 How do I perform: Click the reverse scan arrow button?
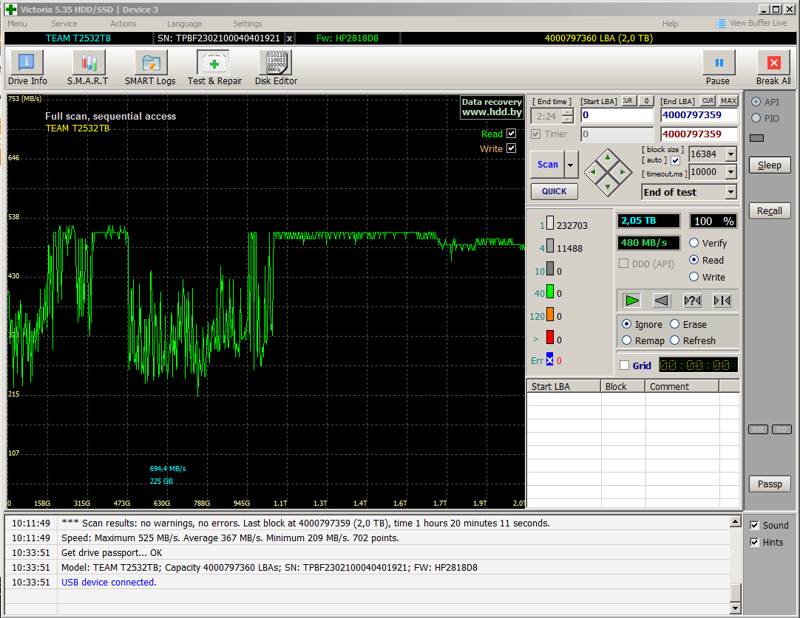coord(662,301)
